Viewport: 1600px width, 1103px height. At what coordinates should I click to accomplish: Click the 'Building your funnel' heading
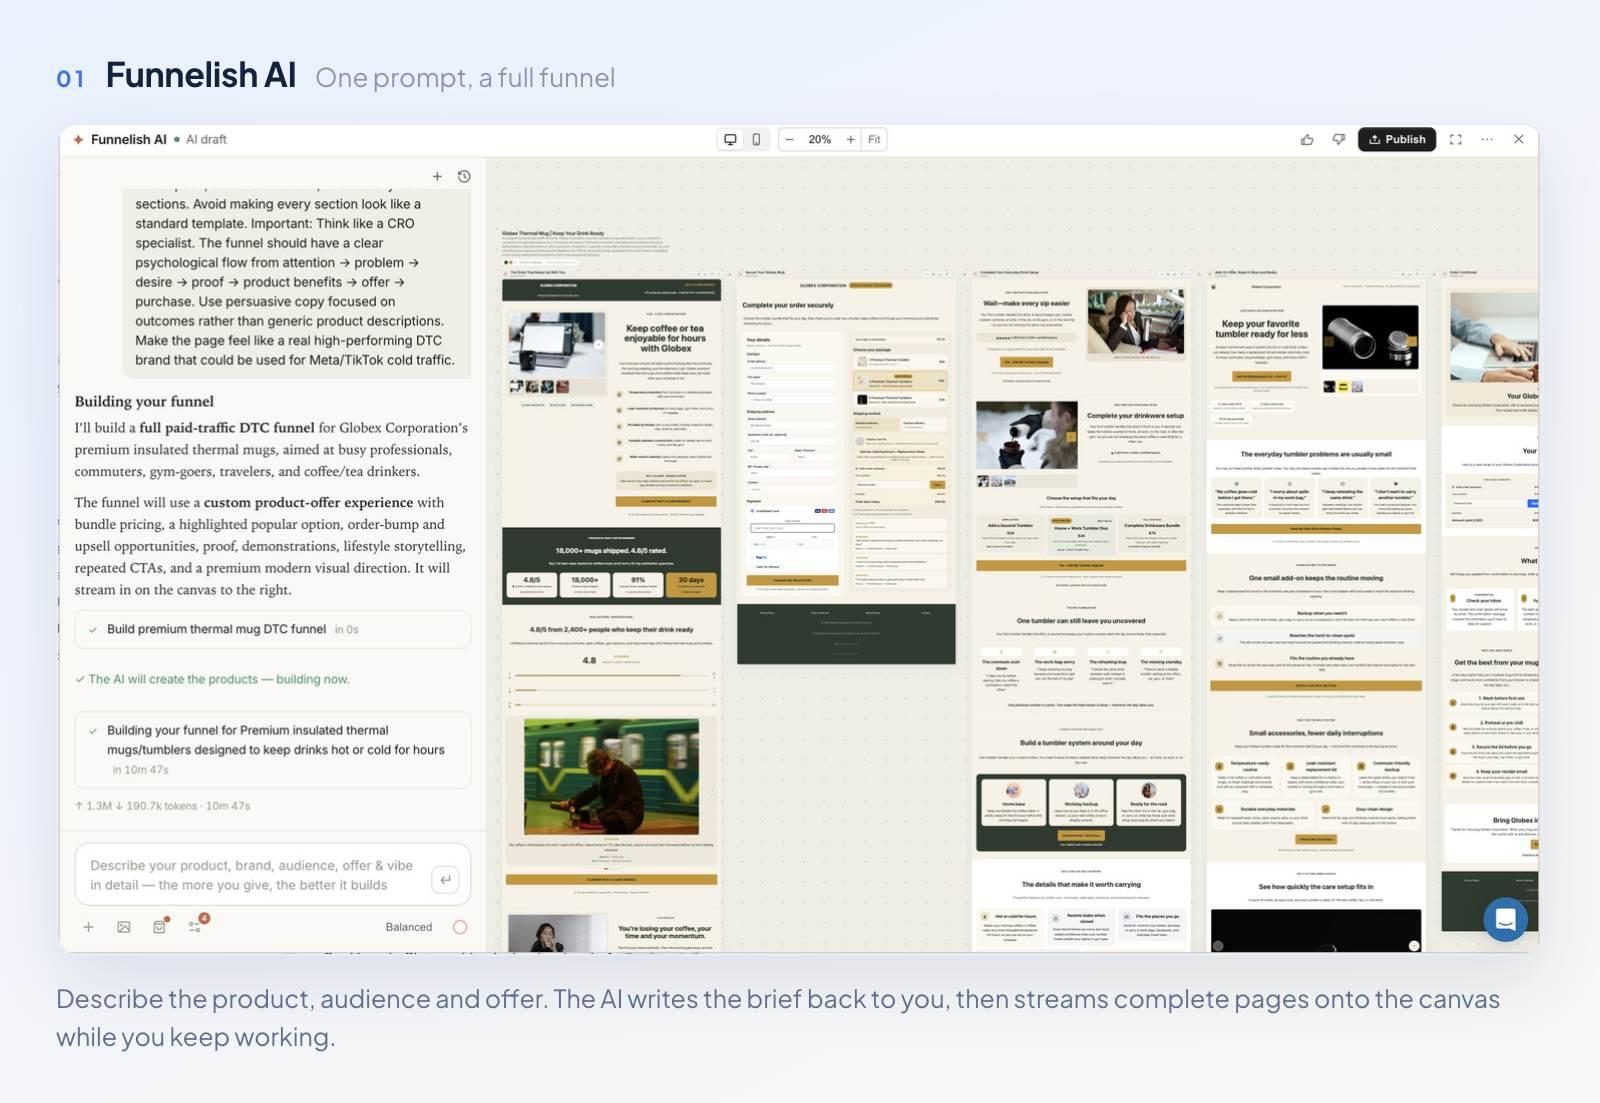click(144, 401)
